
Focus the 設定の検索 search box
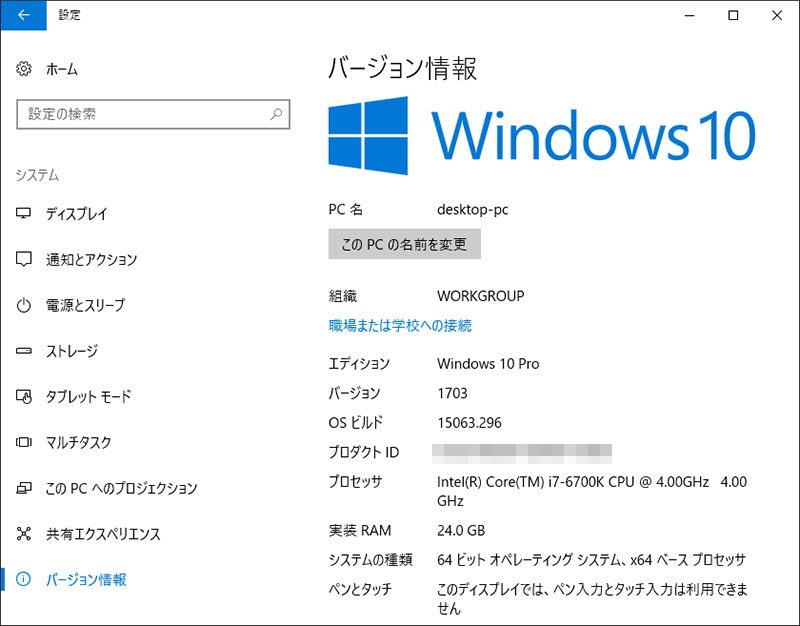pyautogui.click(x=153, y=114)
